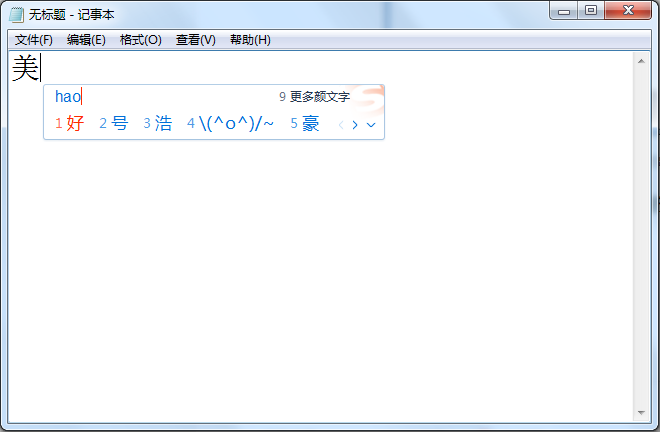Click the scrollbar down arrow
Viewport: 660px width, 432px height.
click(641, 412)
